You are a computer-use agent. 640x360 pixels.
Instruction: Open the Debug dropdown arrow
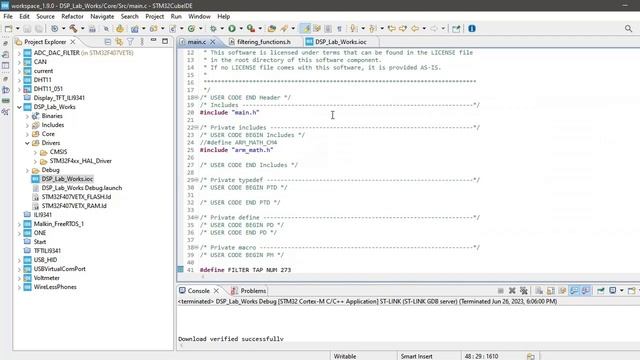222,29
